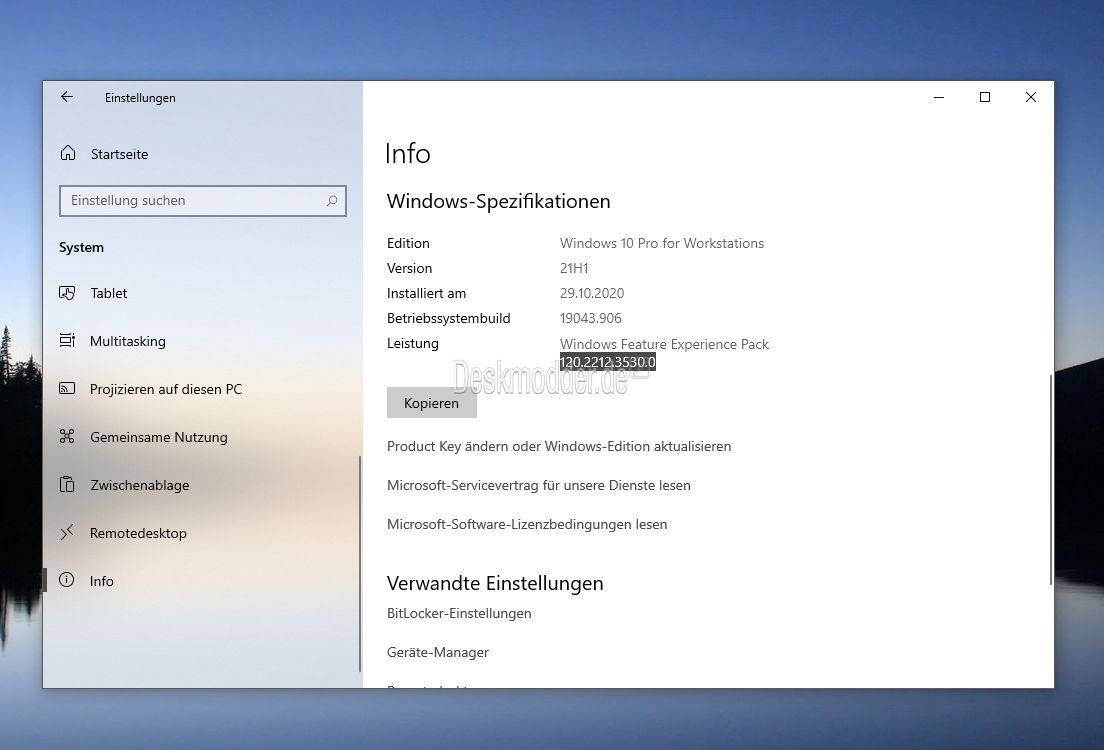
Task: Click the Edition label
Action: [x=408, y=244]
